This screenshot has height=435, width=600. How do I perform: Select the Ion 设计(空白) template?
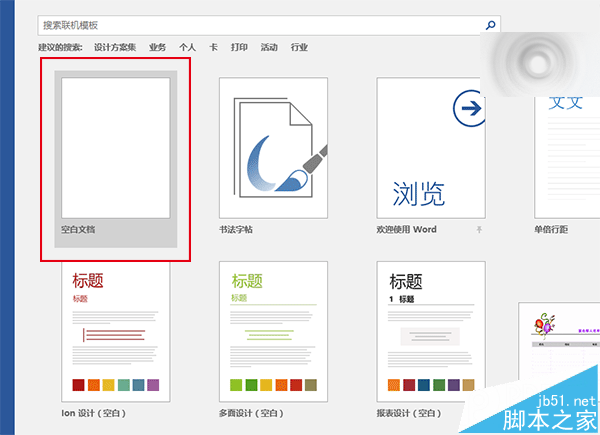click(116, 330)
